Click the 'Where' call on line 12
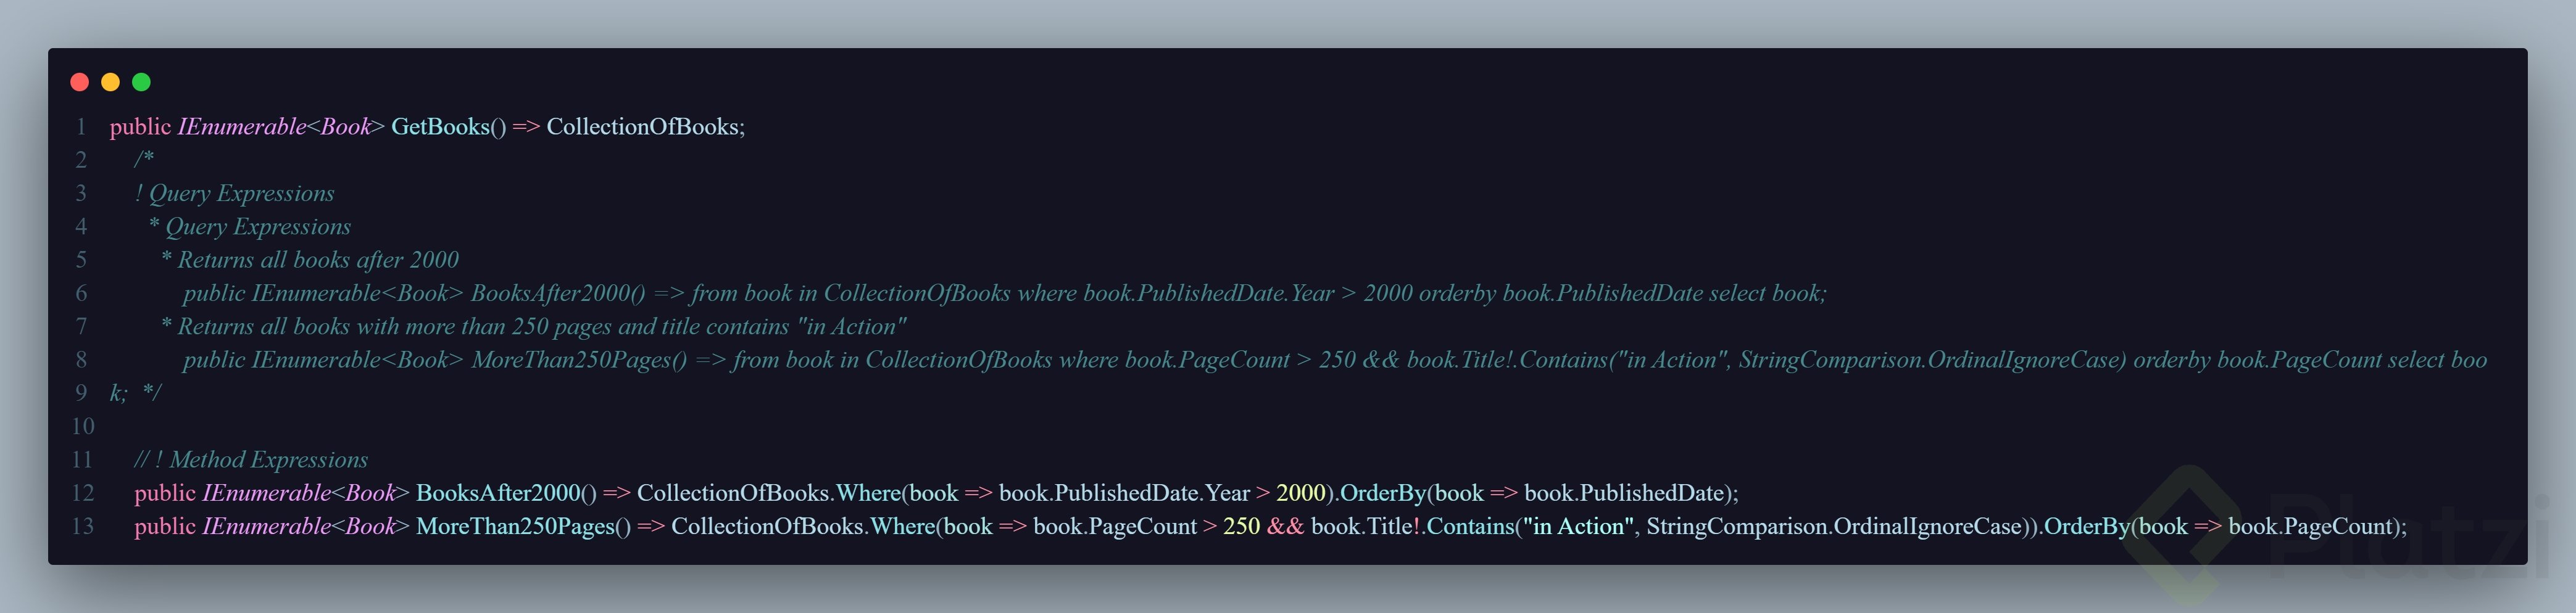Image resolution: width=2576 pixels, height=613 pixels. click(x=868, y=493)
